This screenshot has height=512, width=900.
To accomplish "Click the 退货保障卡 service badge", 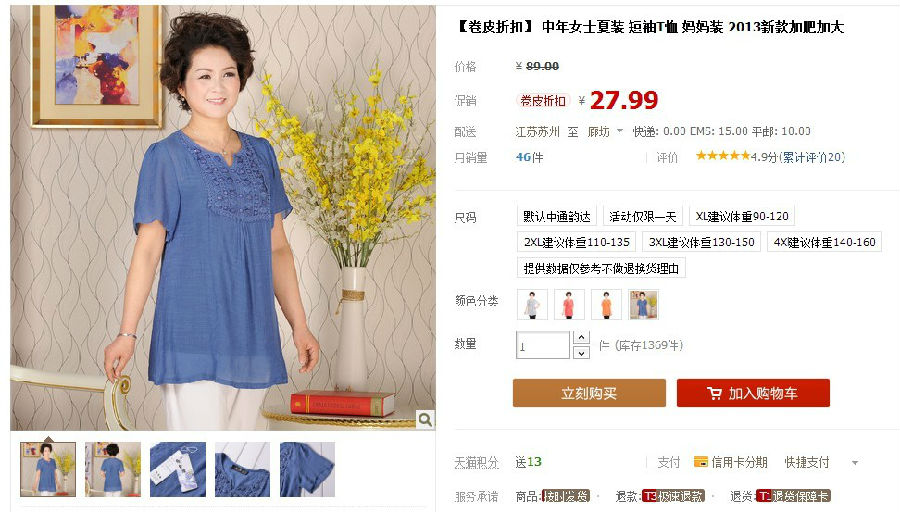I will pyautogui.click(x=793, y=496).
